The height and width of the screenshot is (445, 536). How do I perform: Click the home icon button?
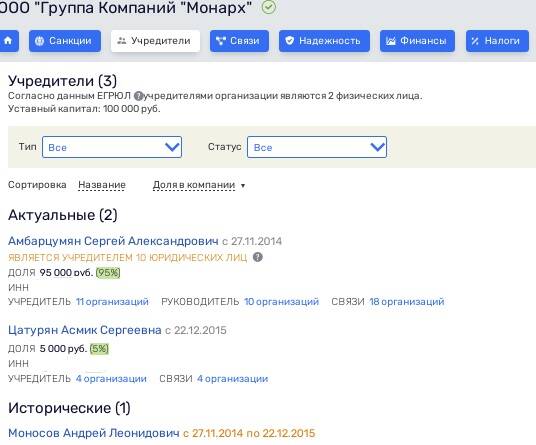tap(8, 41)
